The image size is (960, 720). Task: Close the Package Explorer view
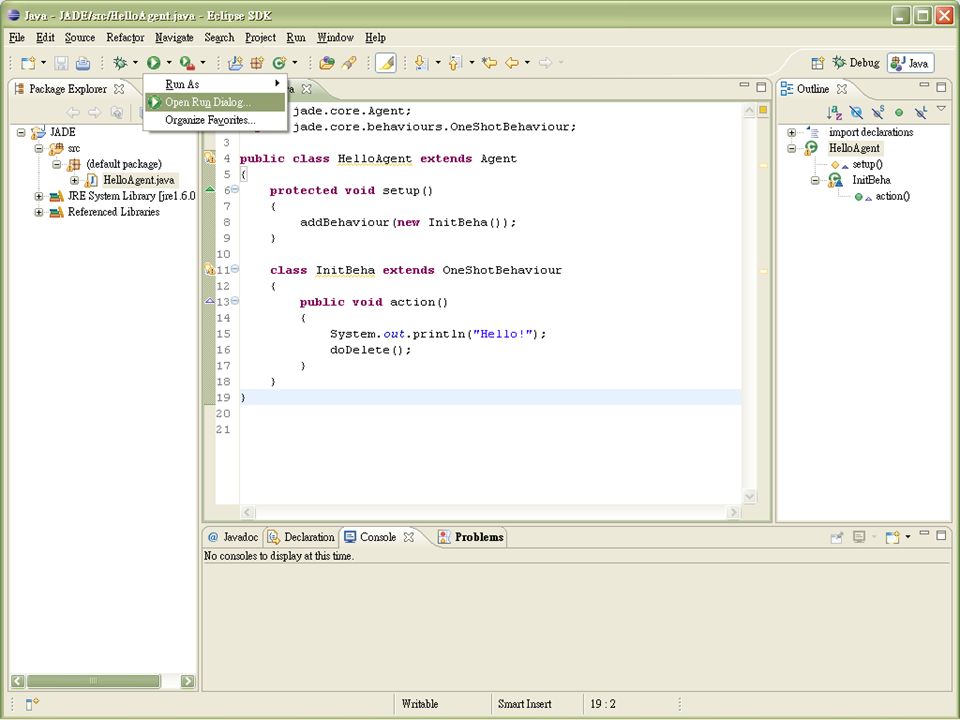click(x=119, y=89)
